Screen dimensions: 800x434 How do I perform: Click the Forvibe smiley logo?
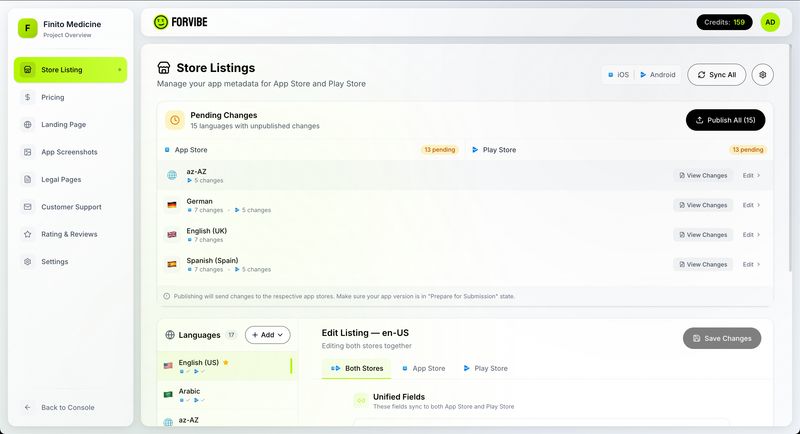(x=161, y=22)
